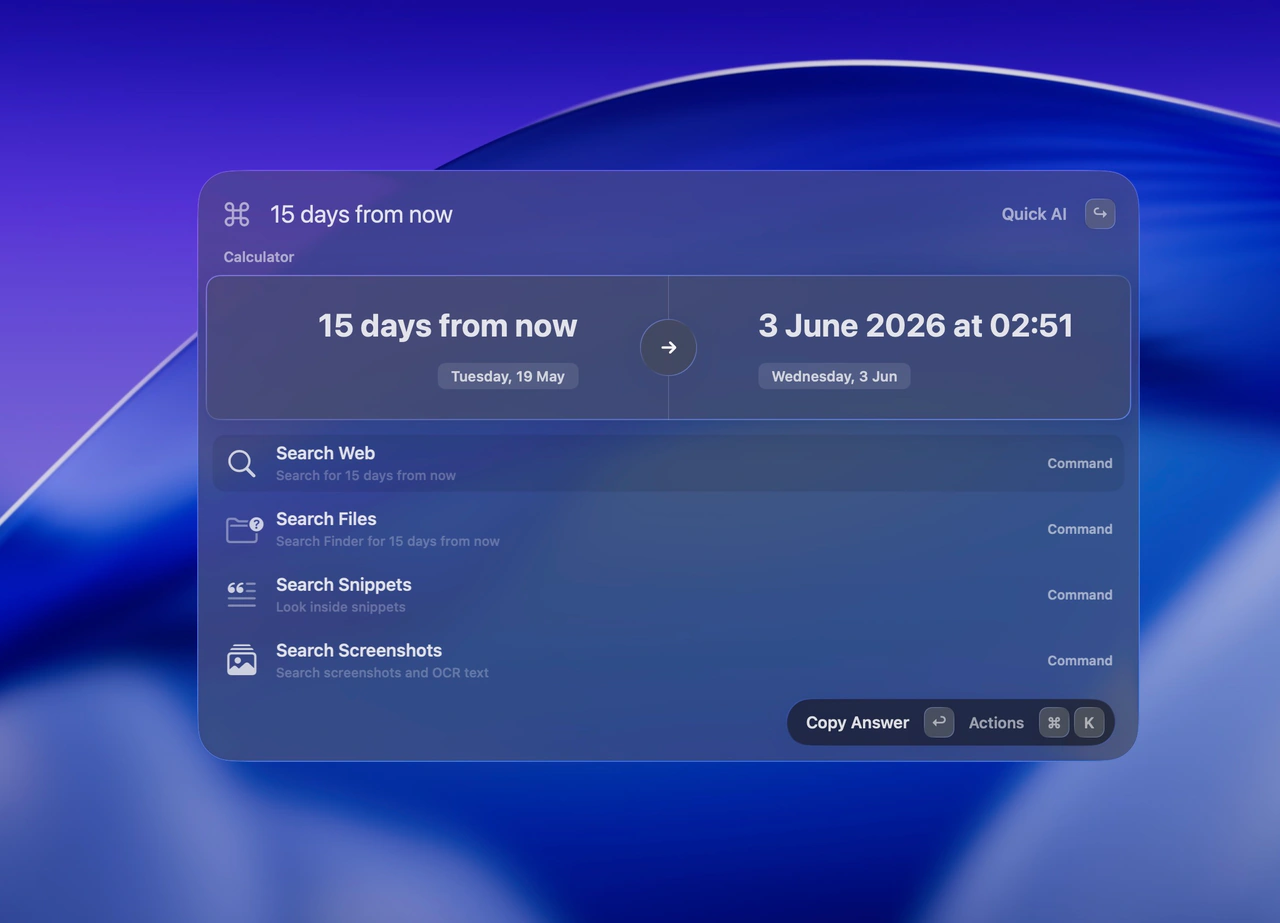This screenshot has width=1280, height=923.
Task: Click the K key icon in action bar
Action: [1089, 722]
